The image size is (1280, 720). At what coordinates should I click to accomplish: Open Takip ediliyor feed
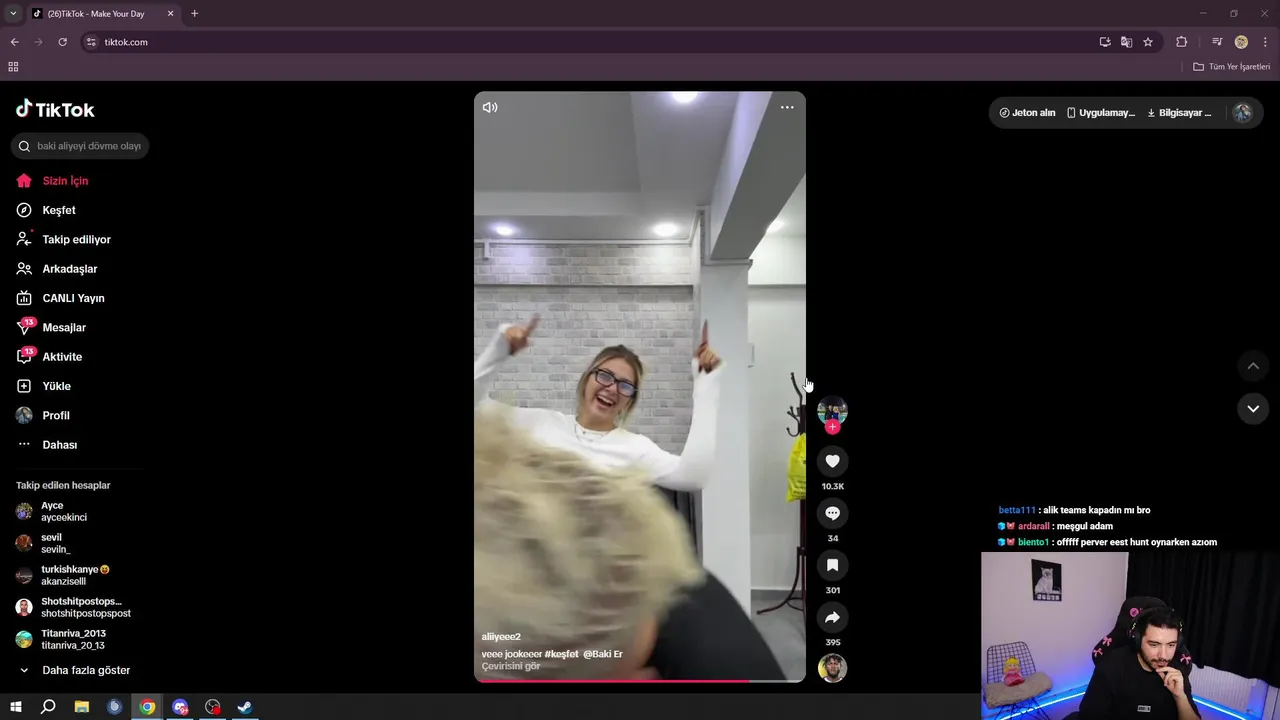coord(75,239)
